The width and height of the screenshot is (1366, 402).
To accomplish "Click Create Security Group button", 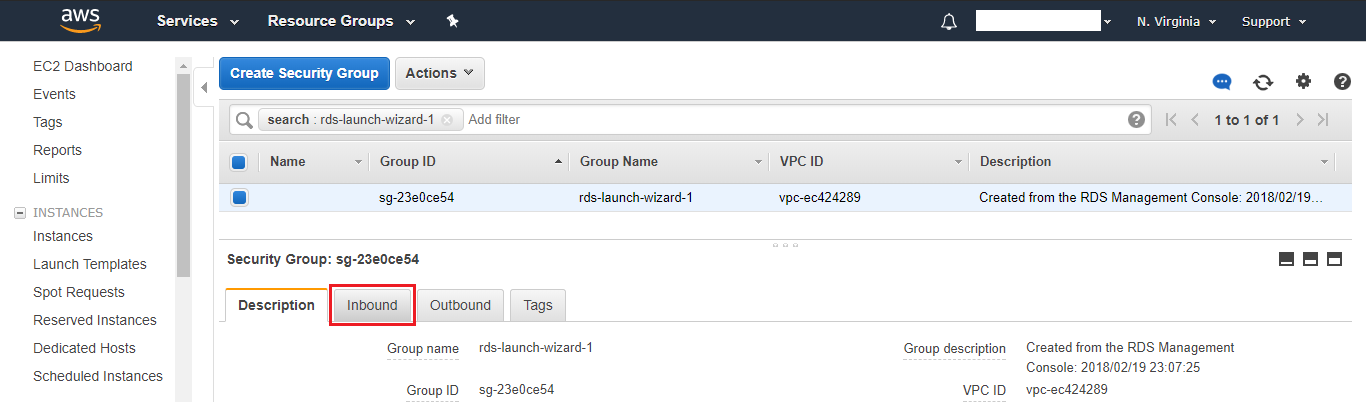I will pos(304,73).
